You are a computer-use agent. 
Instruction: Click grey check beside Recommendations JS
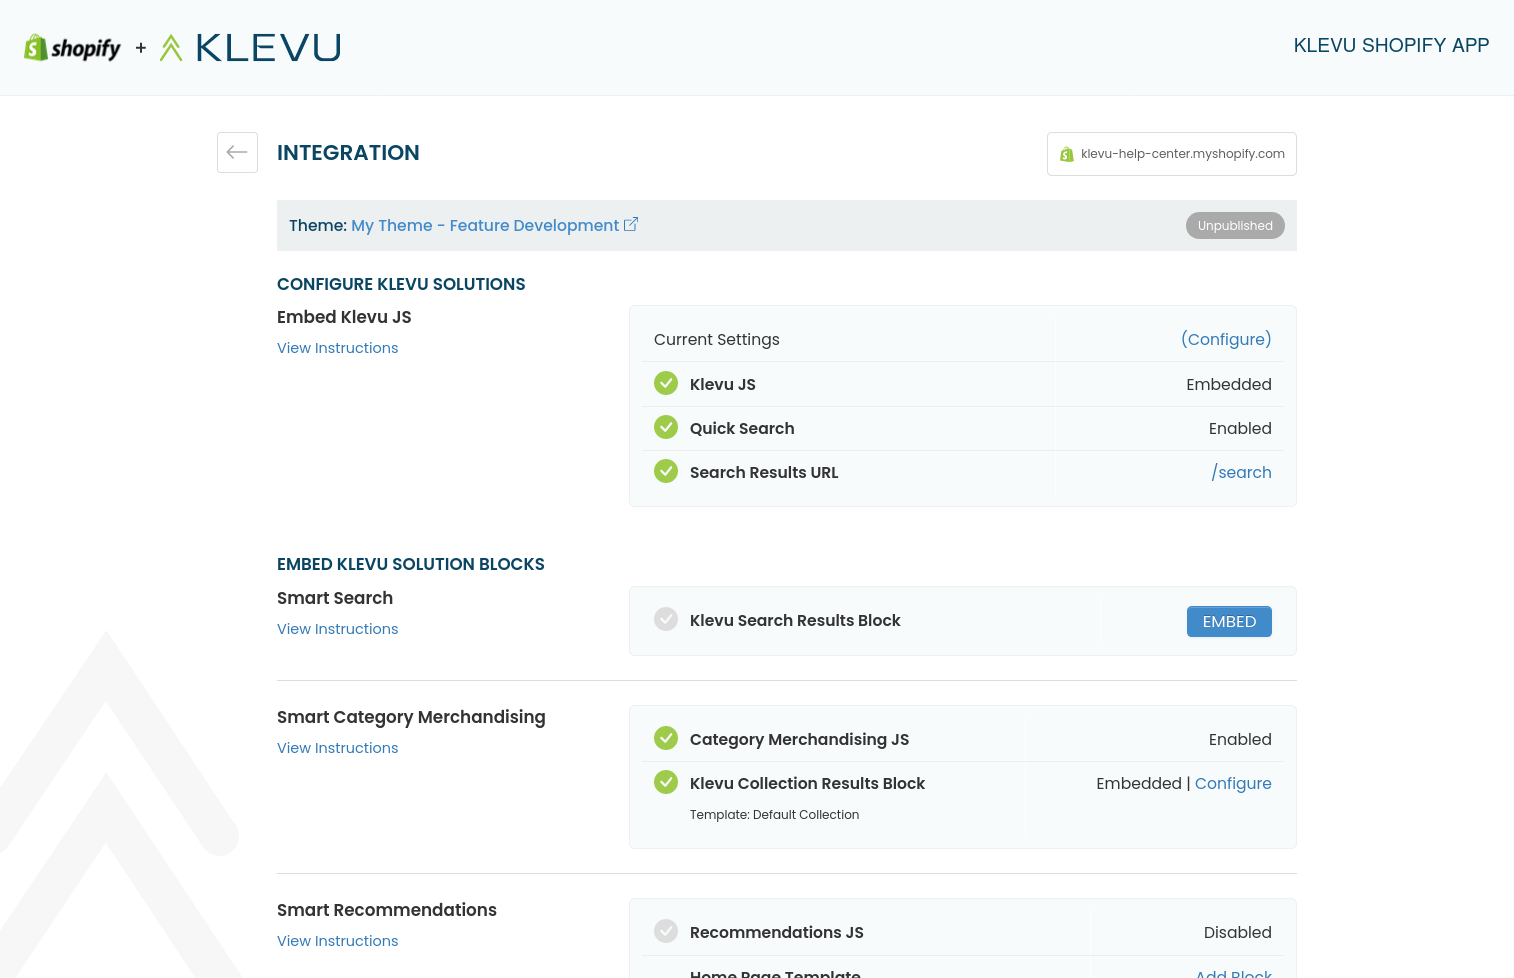[666, 931]
